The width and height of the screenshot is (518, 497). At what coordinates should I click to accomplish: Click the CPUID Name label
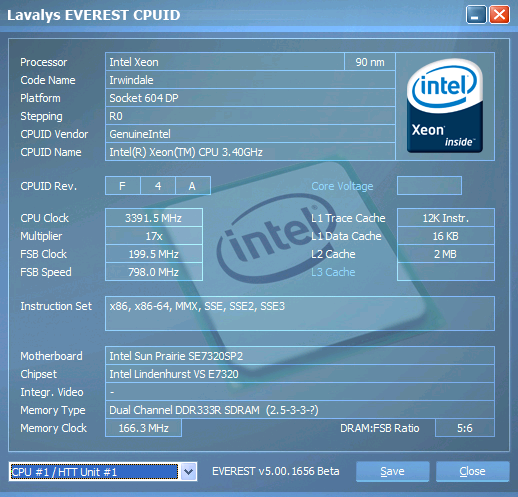pyautogui.click(x=51, y=152)
